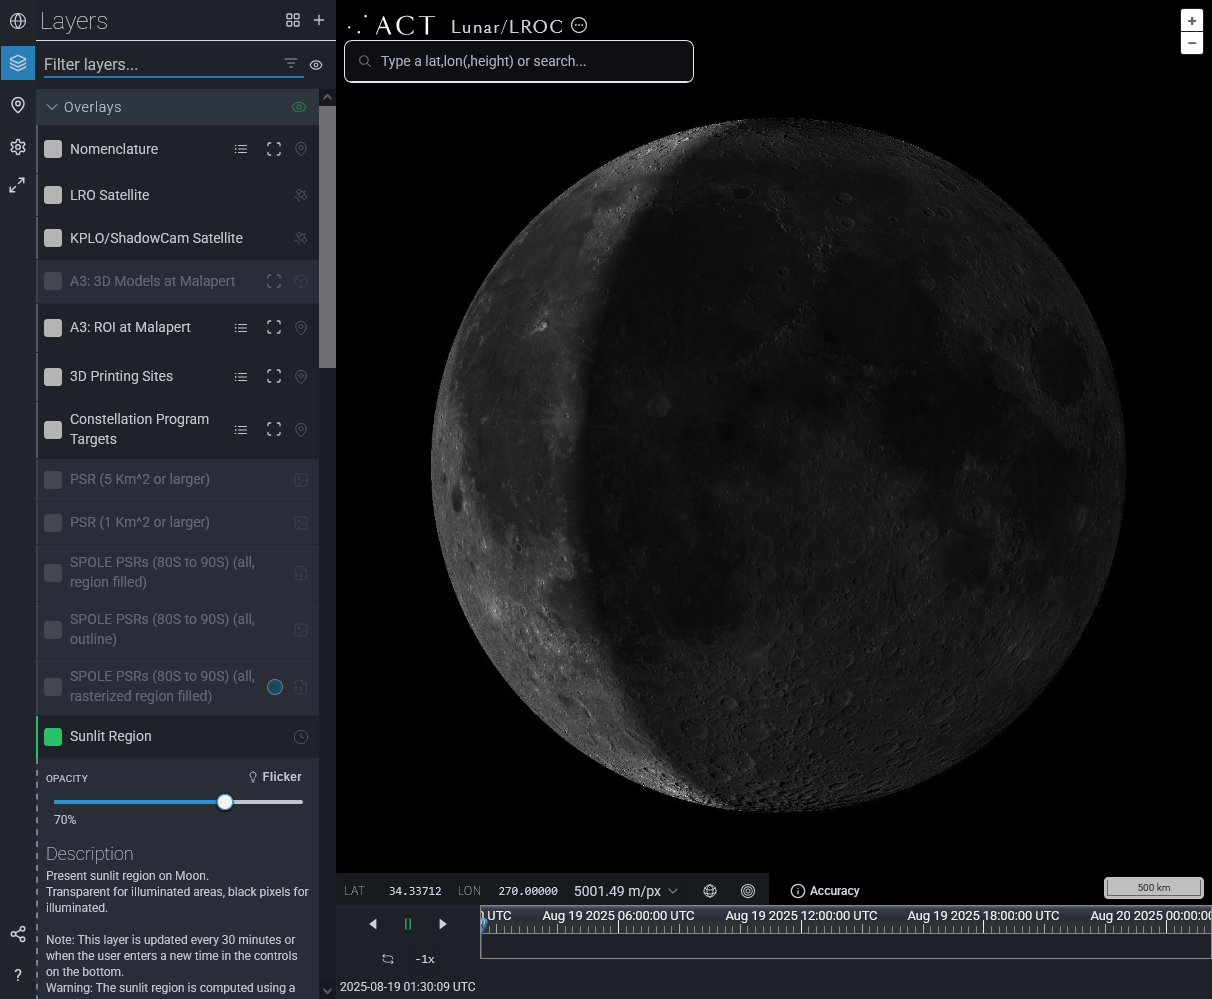The width and height of the screenshot is (1212, 999).
Task: Play timeline forward
Action: pos(443,924)
